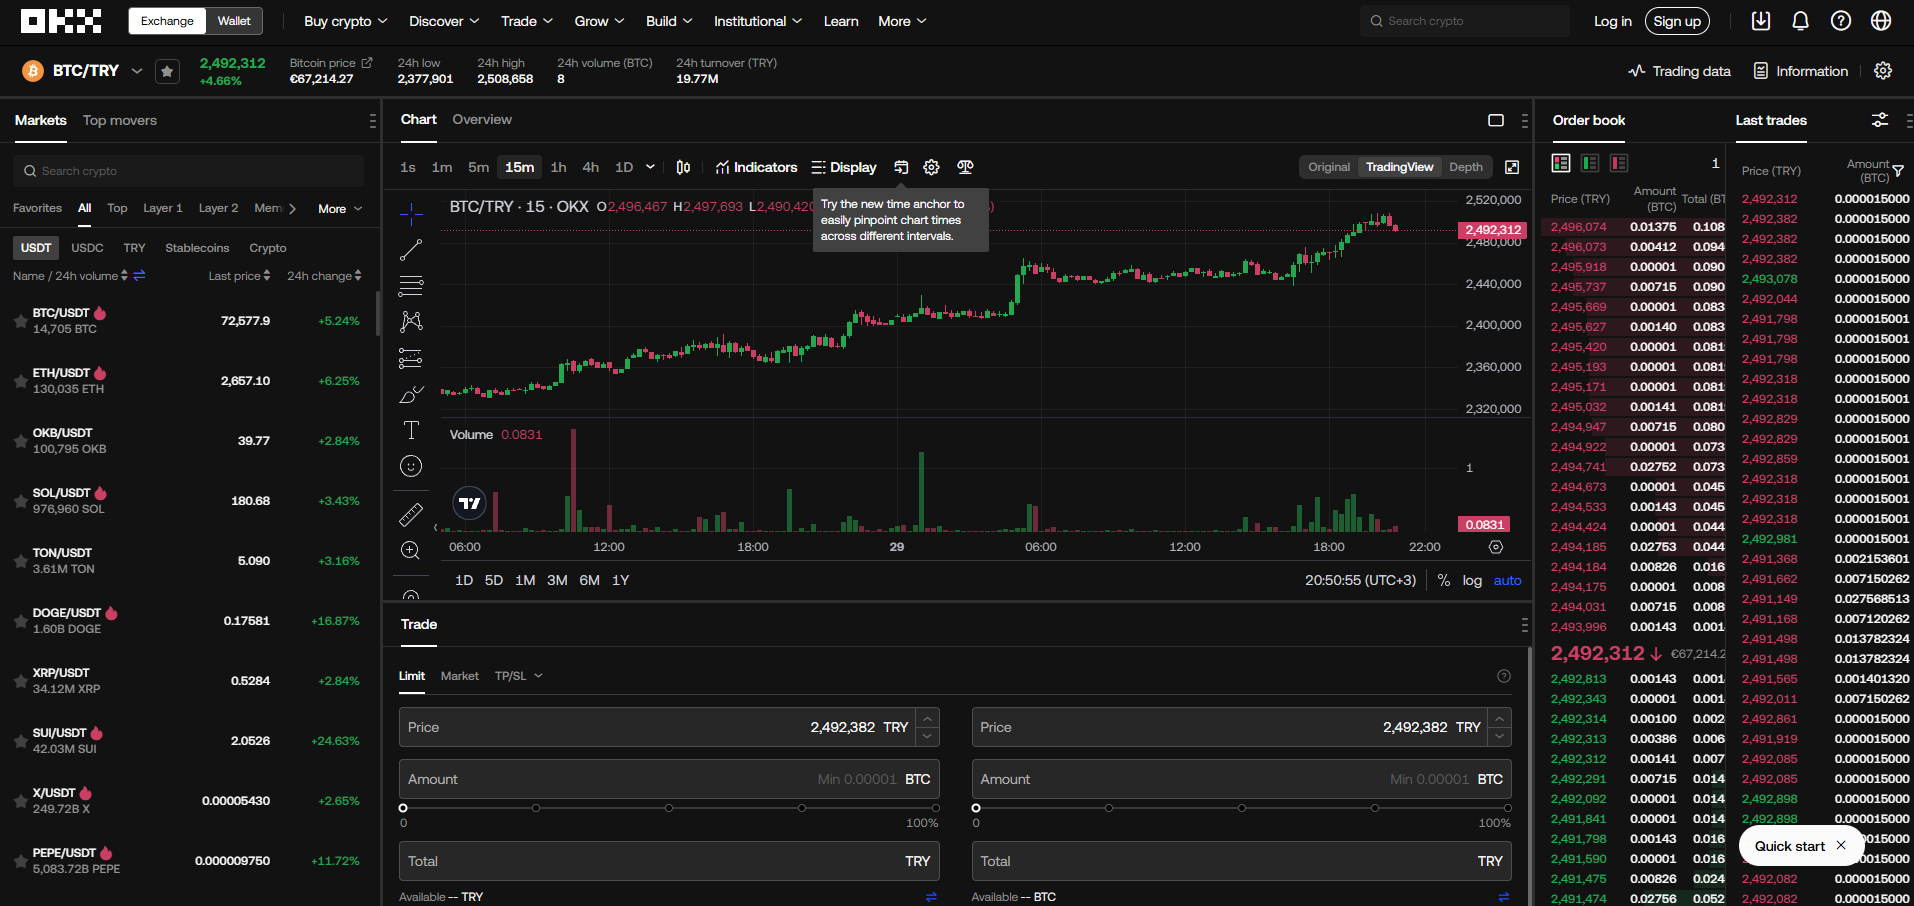
Task: Expand chart to fullscreen icon
Action: pyautogui.click(x=1512, y=167)
